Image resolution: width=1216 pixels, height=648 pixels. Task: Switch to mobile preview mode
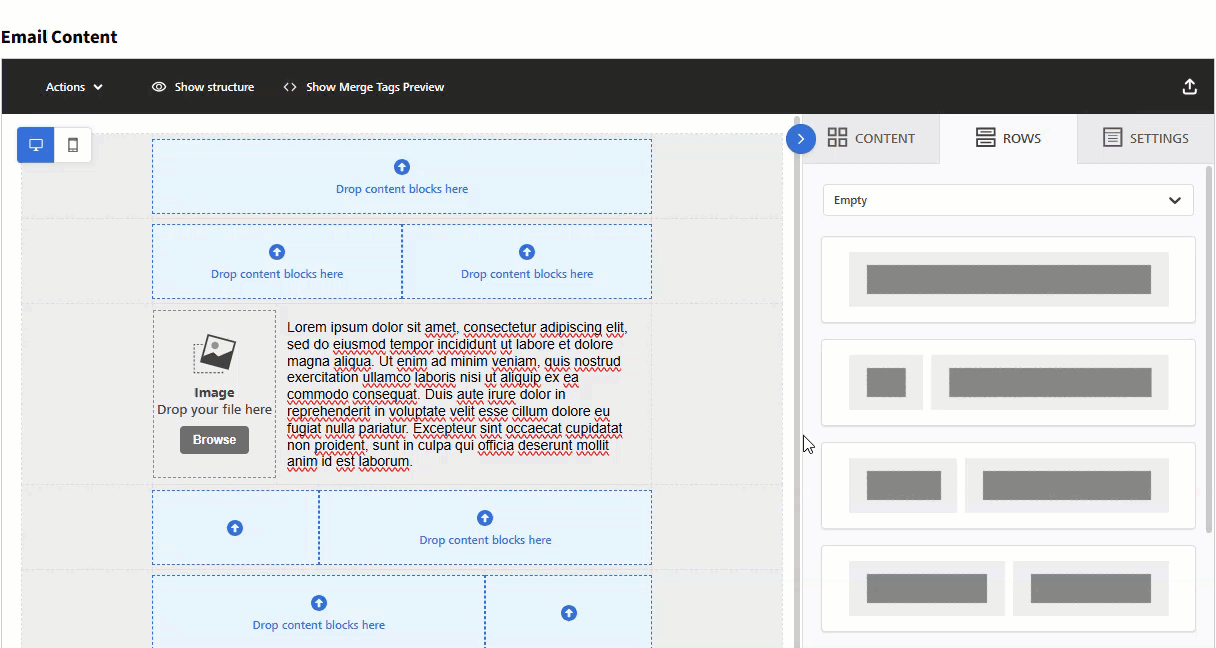click(71, 144)
